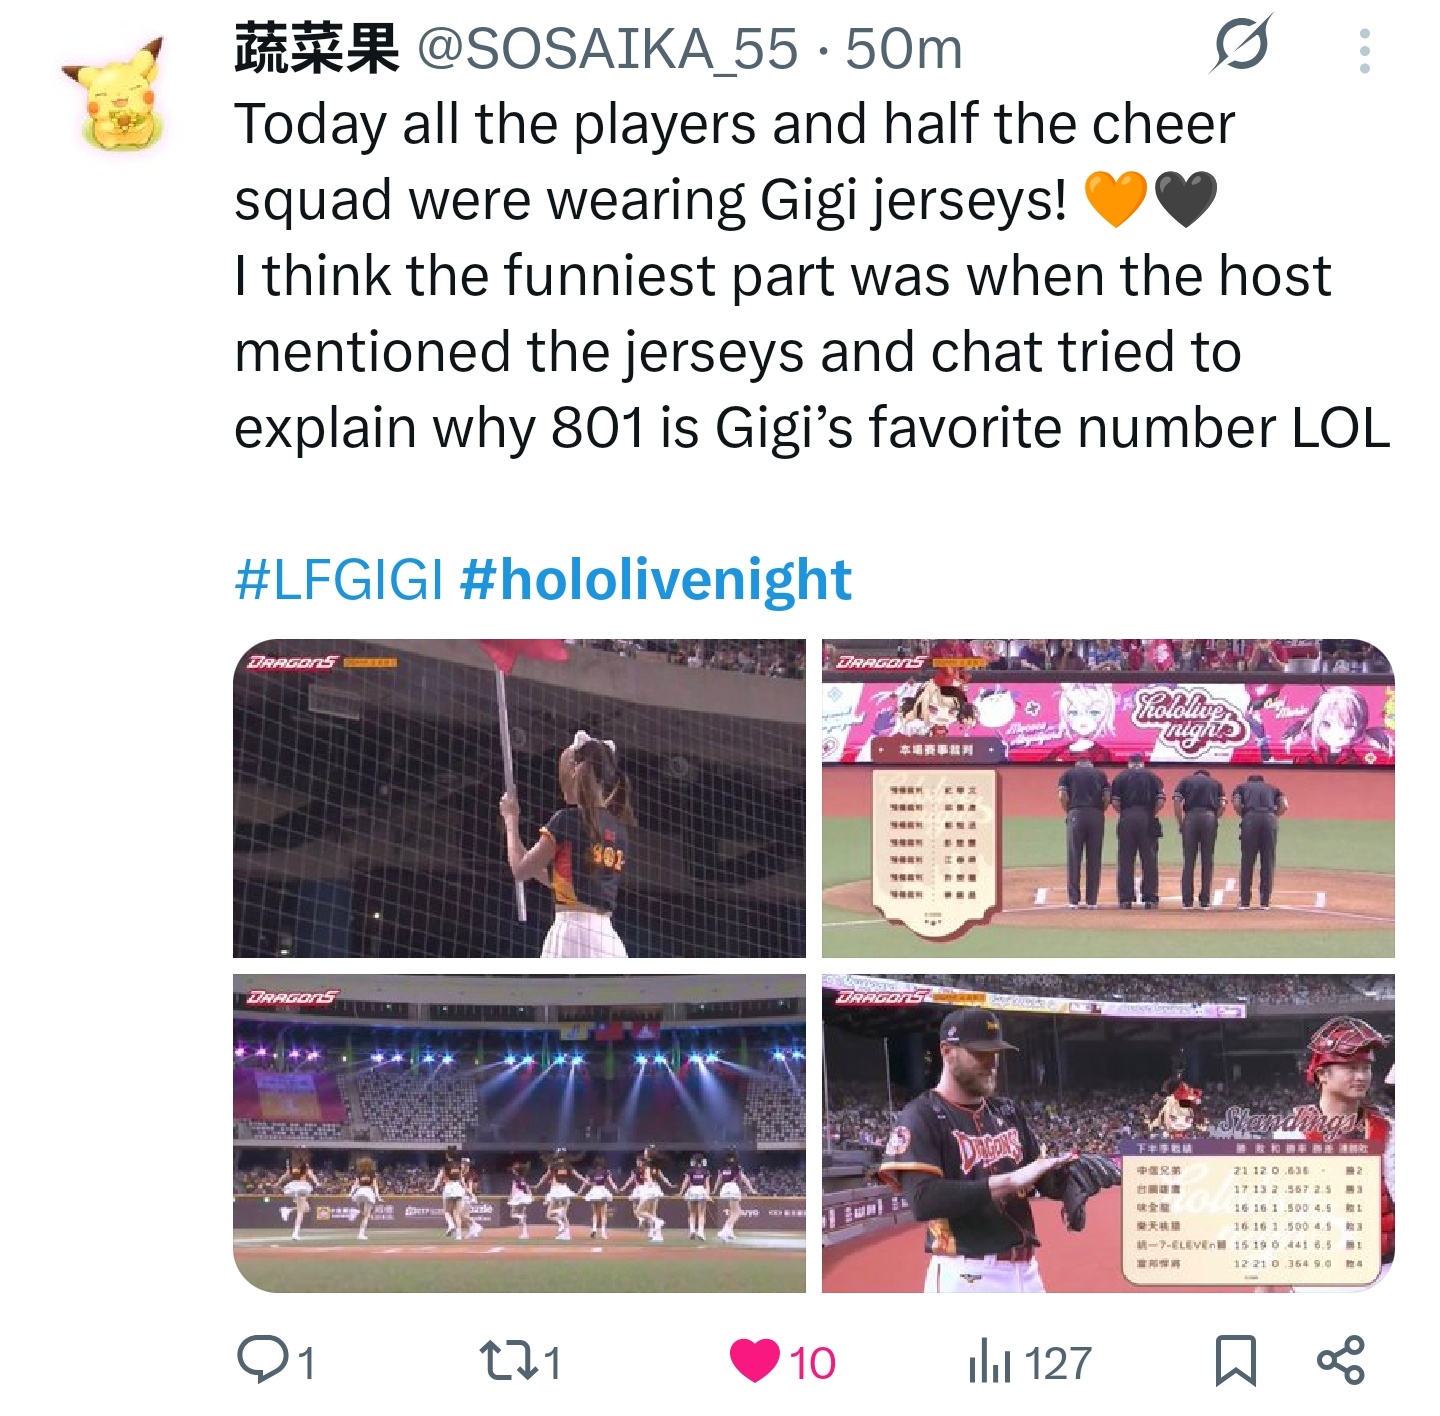Open cheerleader with flag photo
Image resolution: width=1440 pixels, height=1416 pixels.
coord(519,798)
